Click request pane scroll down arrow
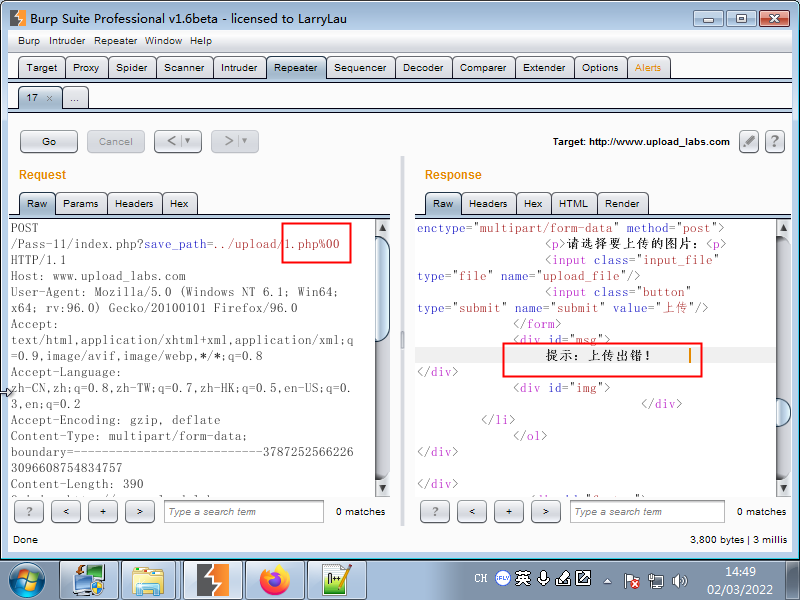Viewport: 800px width, 600px height. [x=382, y=488]
